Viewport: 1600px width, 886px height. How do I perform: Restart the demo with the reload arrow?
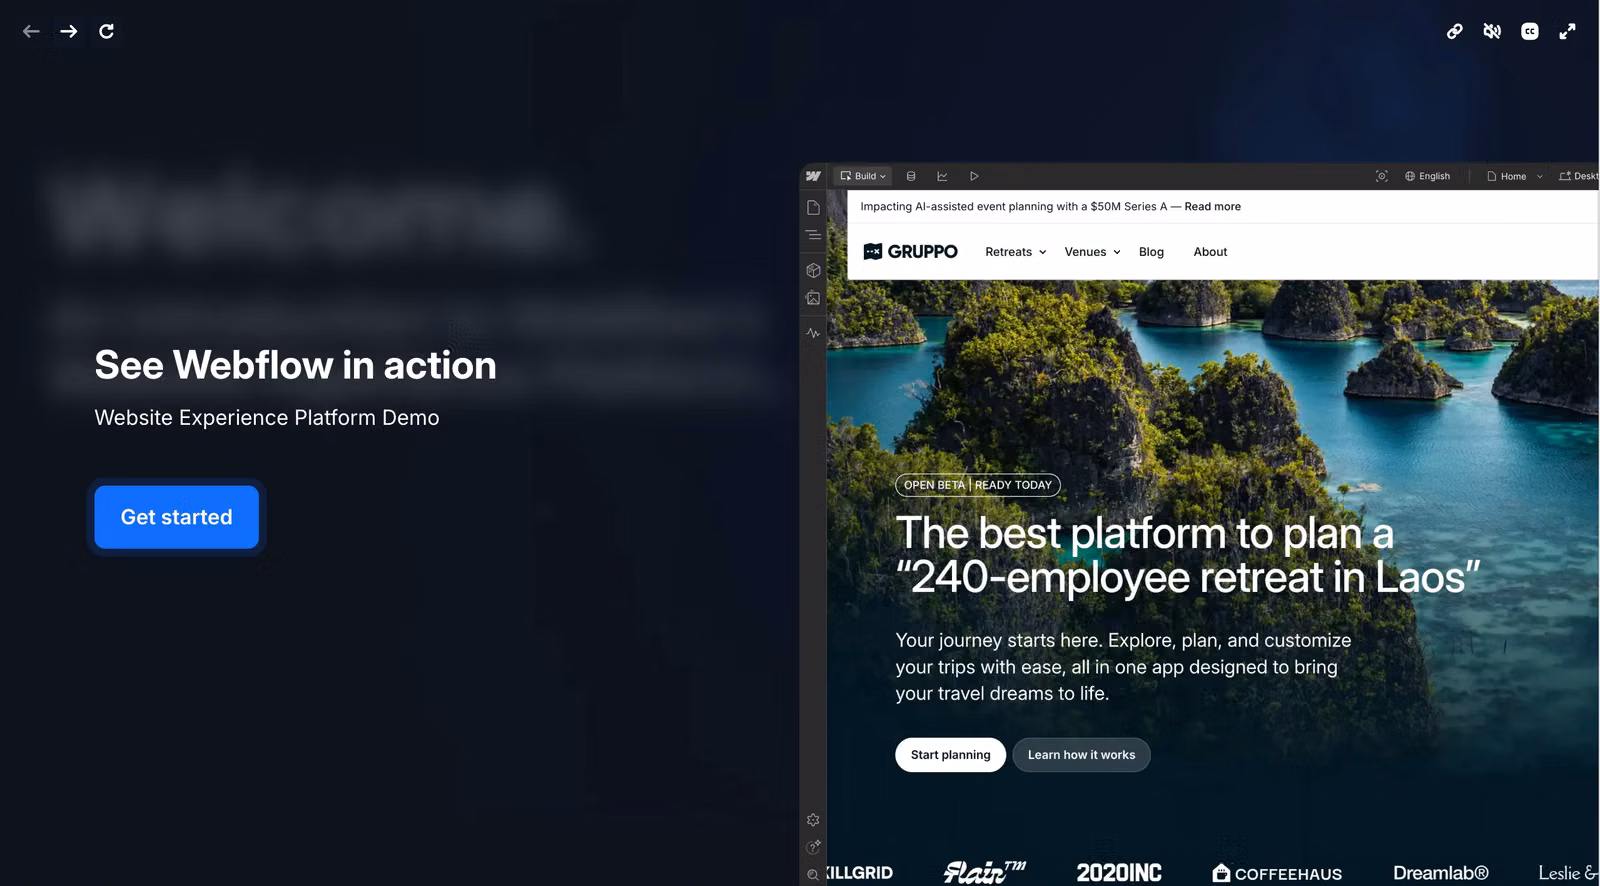point(106,31)
